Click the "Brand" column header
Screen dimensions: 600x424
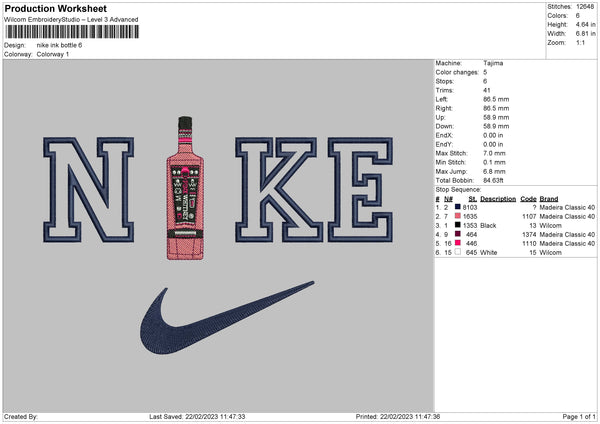click(x=549, y=199)
